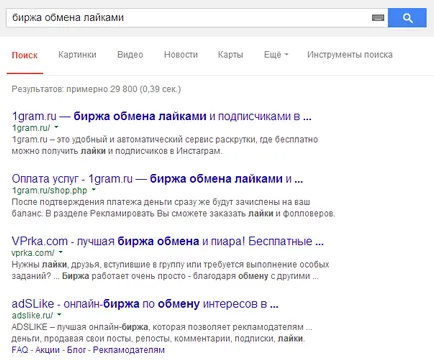Select the Поиск tab
Screen dimensions: 434x361
25,55
